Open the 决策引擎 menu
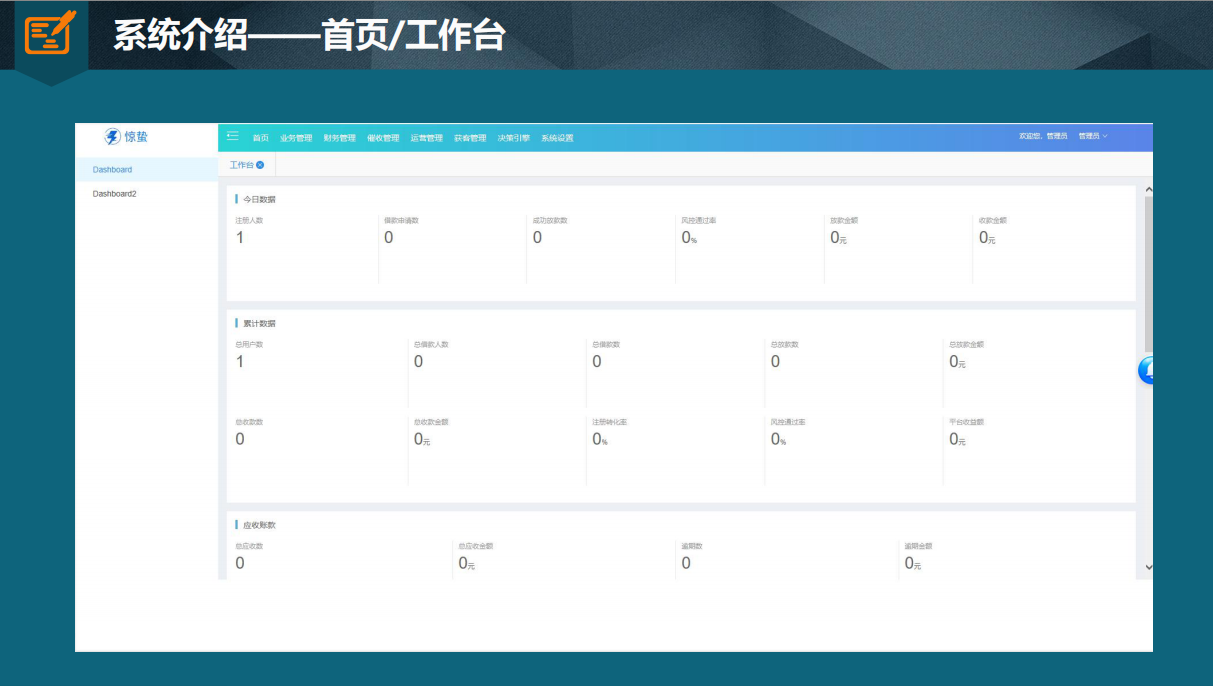Image resolution: width=1213 pixels, height=686 pixels. pyautogui.click(x=513, y=138)
